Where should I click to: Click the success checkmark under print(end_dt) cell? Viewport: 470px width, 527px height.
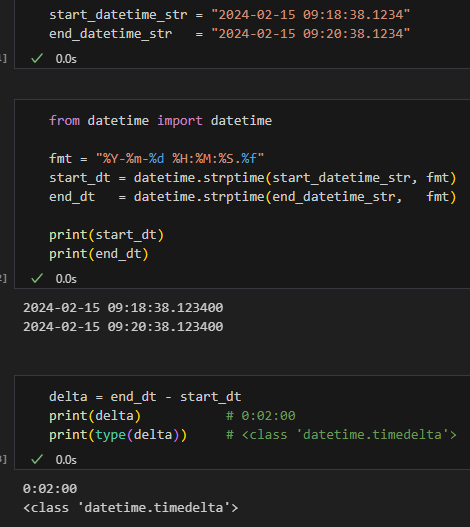pos(37,278)
